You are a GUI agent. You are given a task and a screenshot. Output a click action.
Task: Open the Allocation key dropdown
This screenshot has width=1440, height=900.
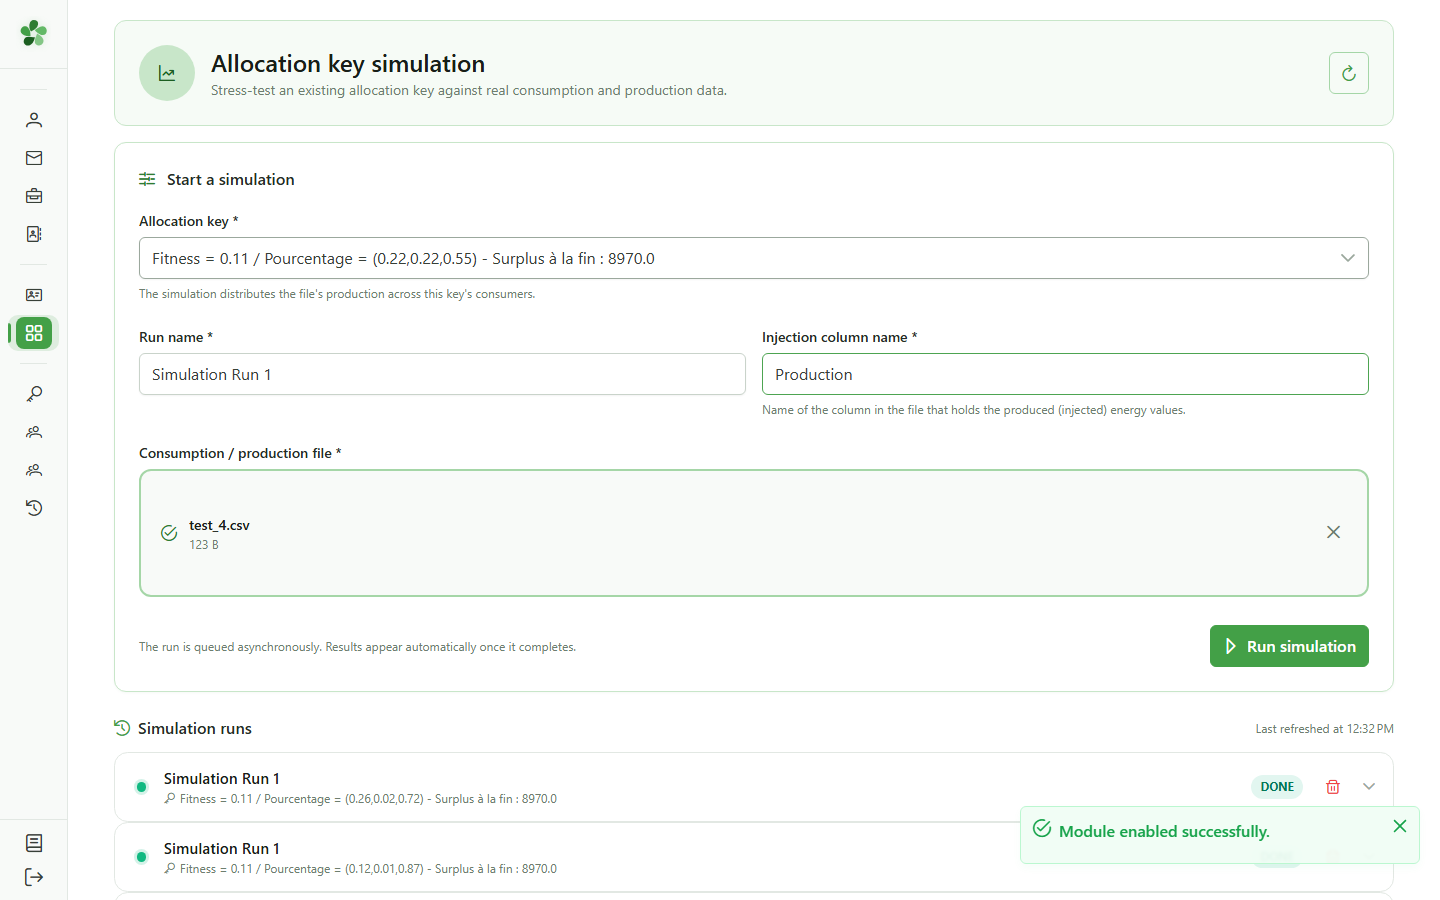(754, 258)
